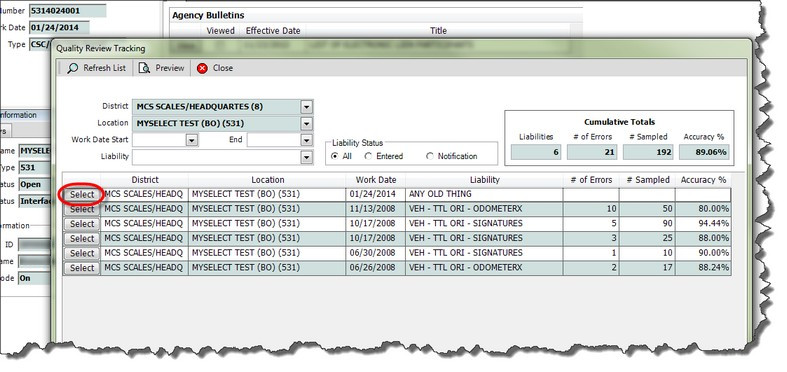Open the End date dropdown
This screenshot has height=372, width=787.
pos(307,140)
